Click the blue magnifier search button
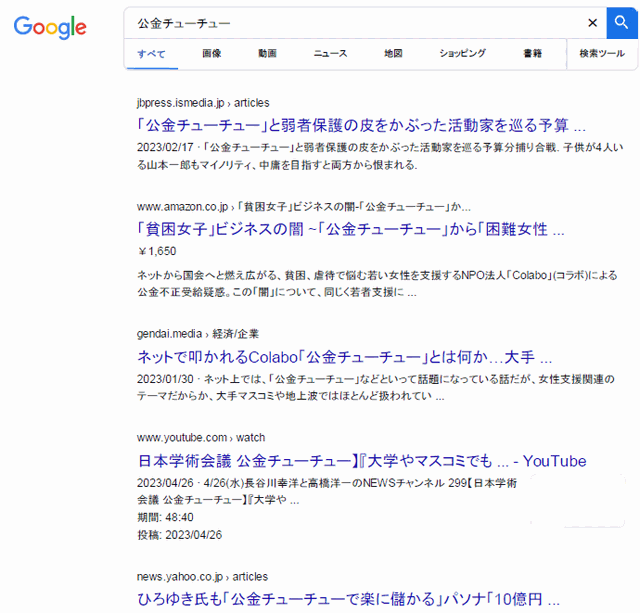 (x=622, y=23)
